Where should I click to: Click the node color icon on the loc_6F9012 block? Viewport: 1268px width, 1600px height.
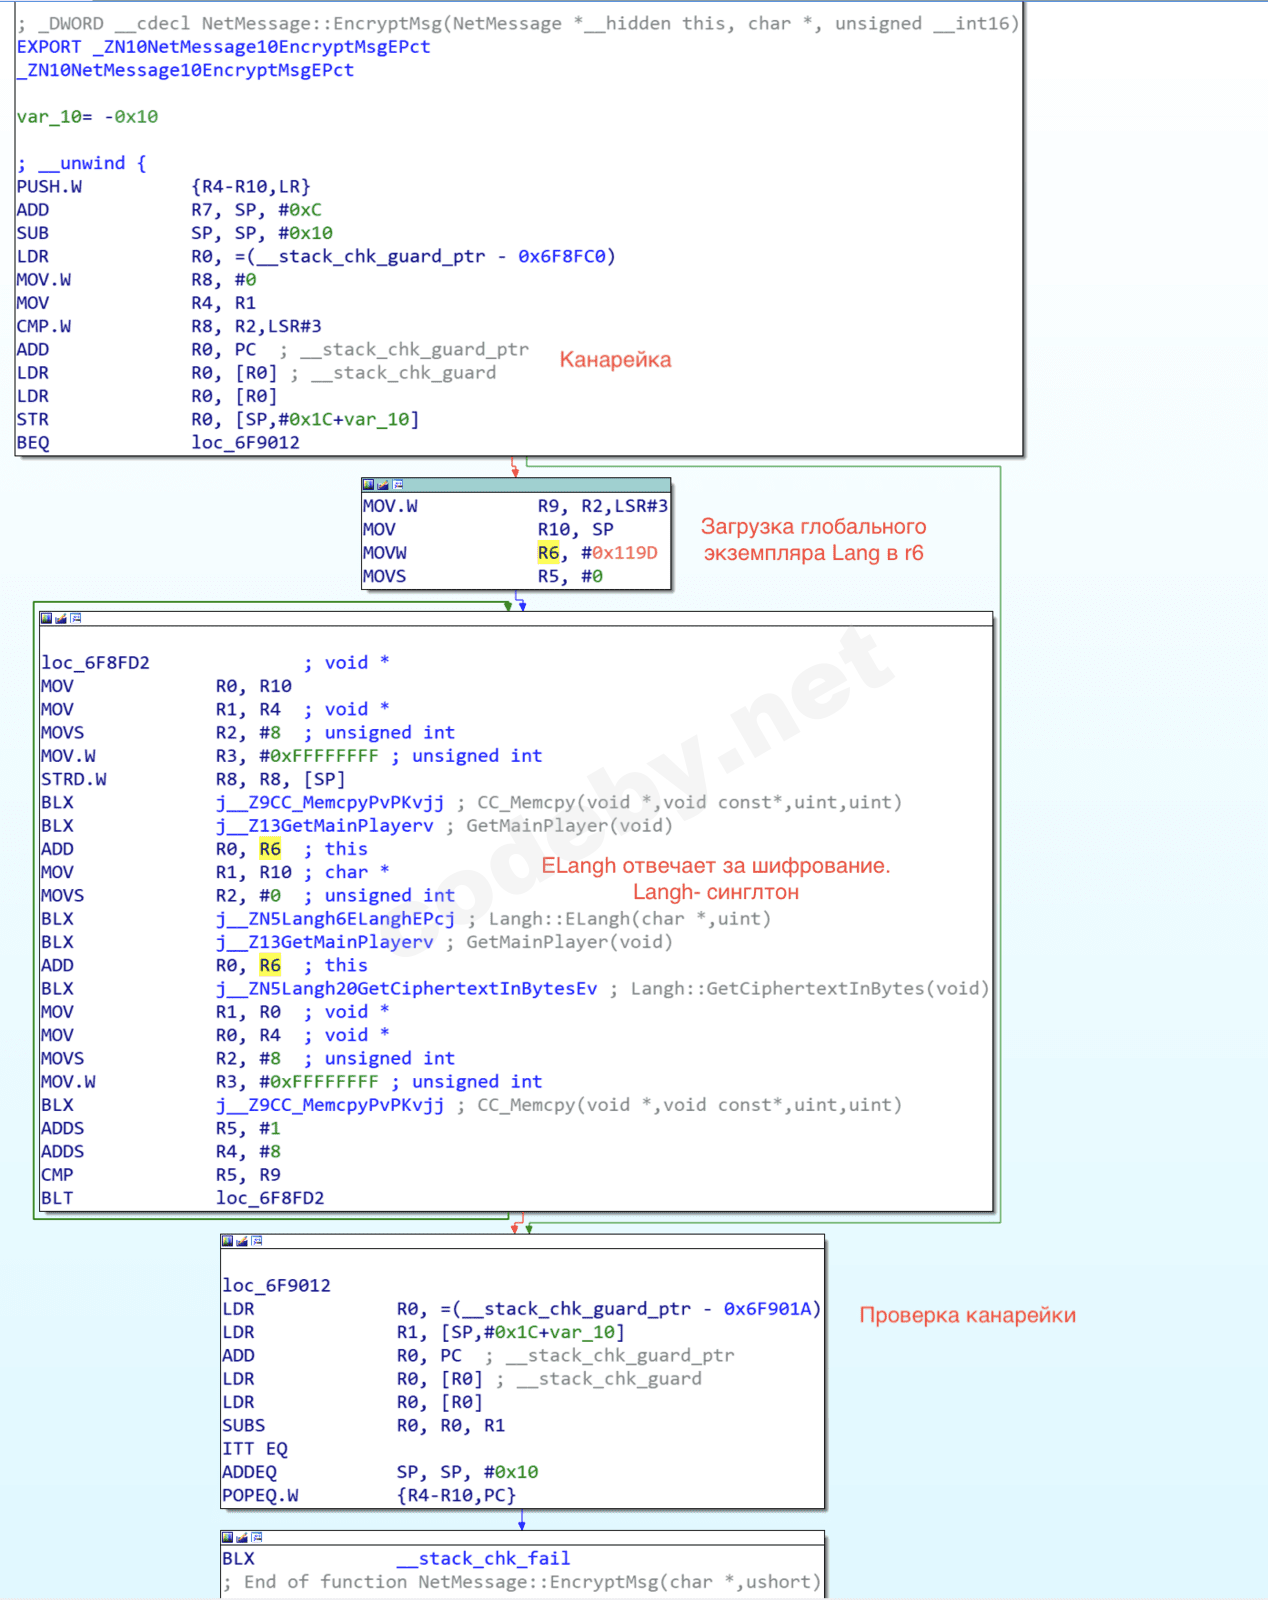pos(227,1241)
